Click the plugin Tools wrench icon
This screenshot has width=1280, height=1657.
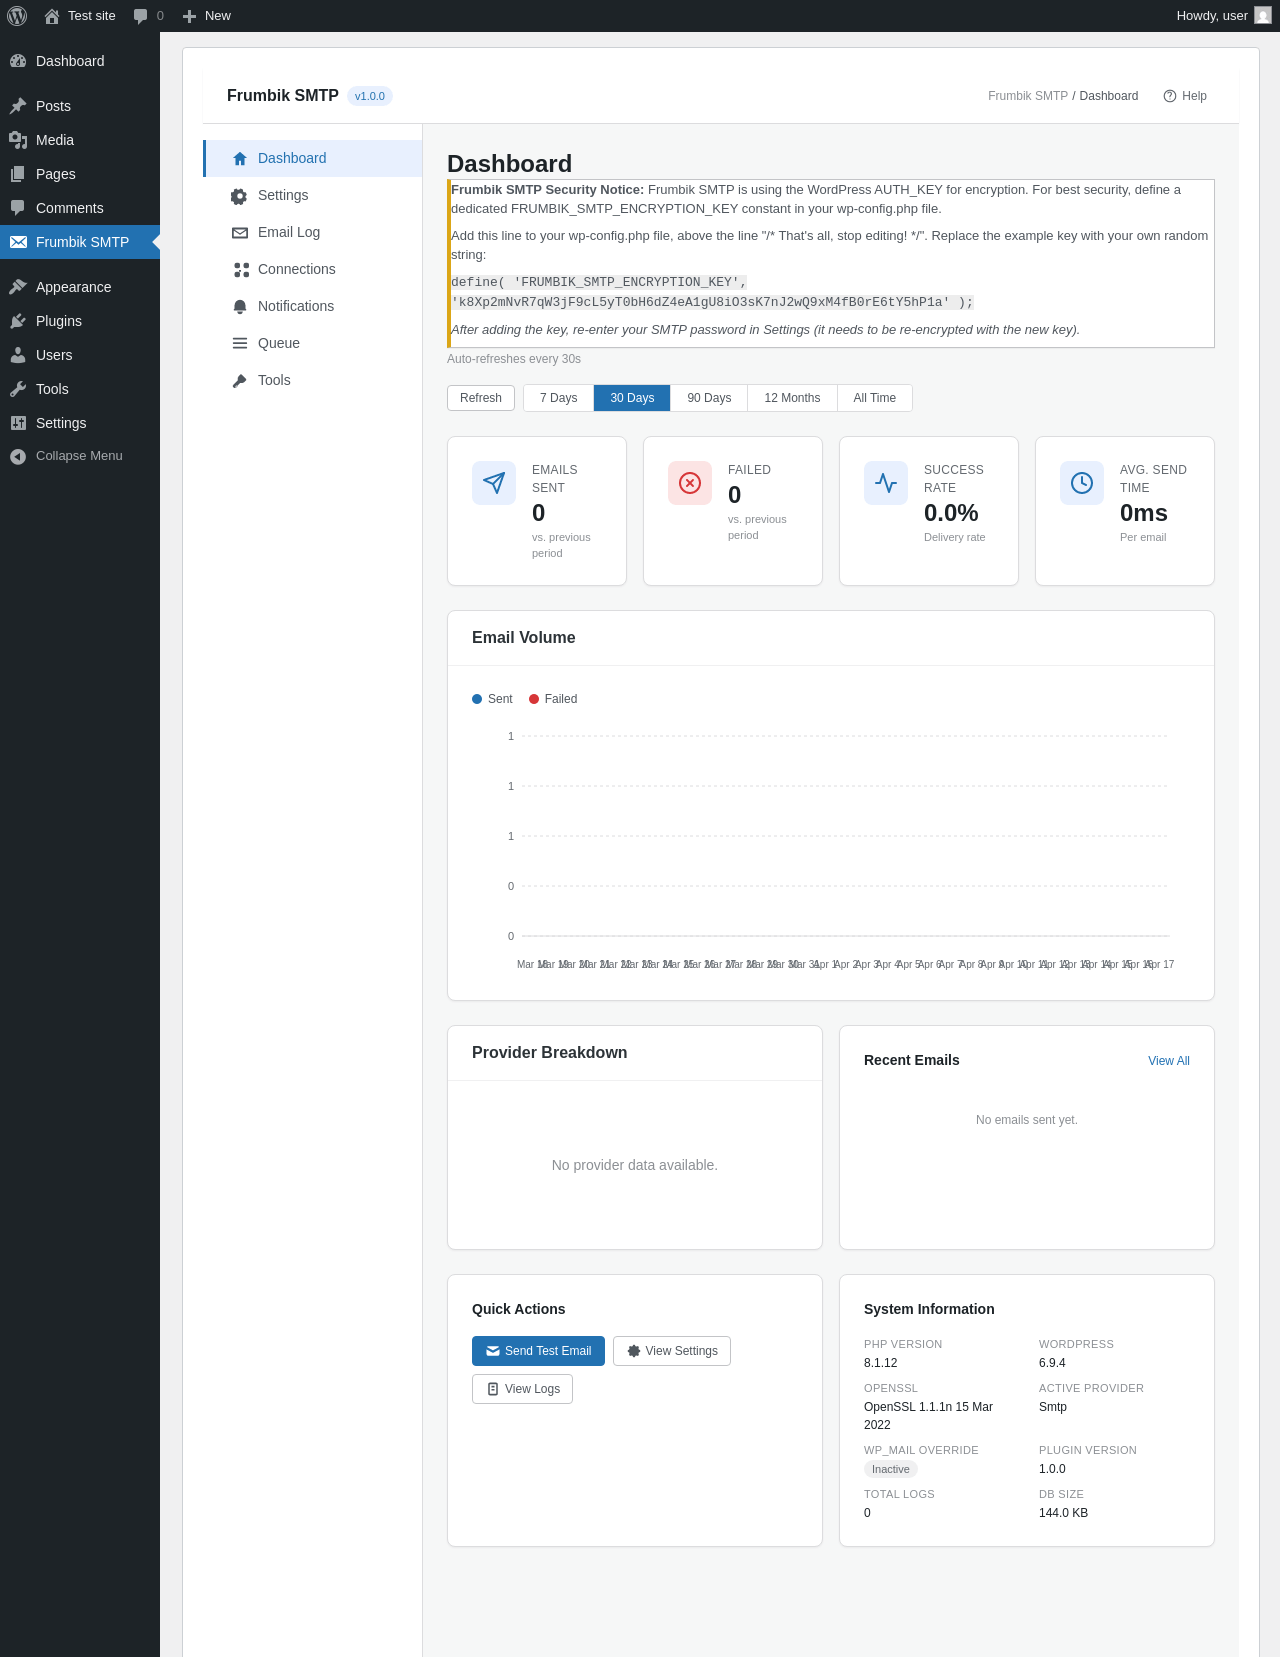[240, 381]
